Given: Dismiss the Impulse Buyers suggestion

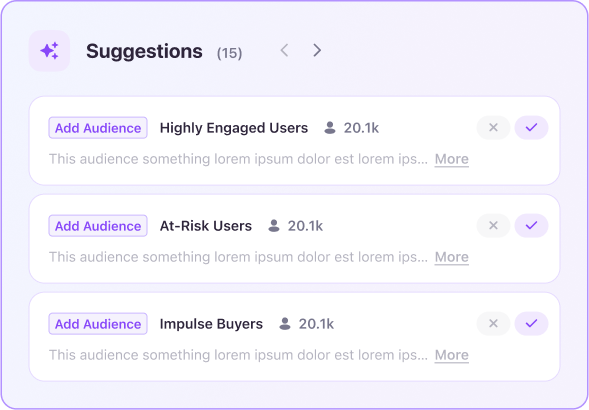Looking at the screenshot, I should [493, 324].
